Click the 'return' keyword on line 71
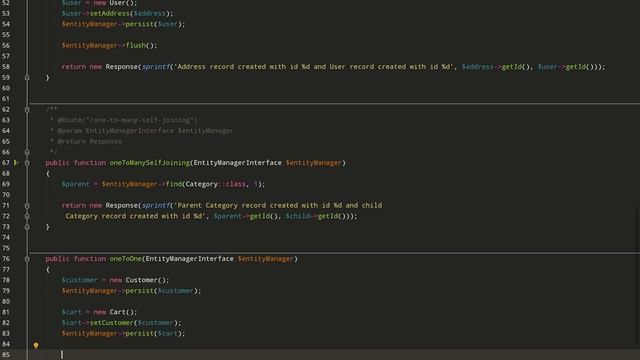 [73, 205]
